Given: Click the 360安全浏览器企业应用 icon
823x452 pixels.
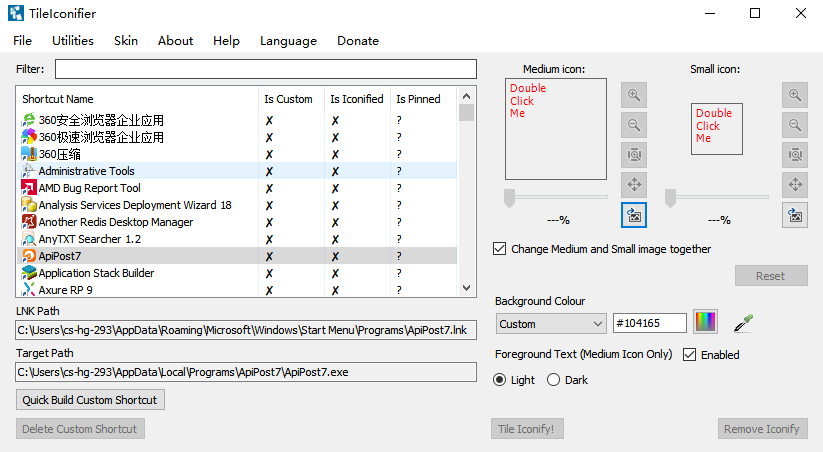Looking at the screenshot, I should pos(29,120).
